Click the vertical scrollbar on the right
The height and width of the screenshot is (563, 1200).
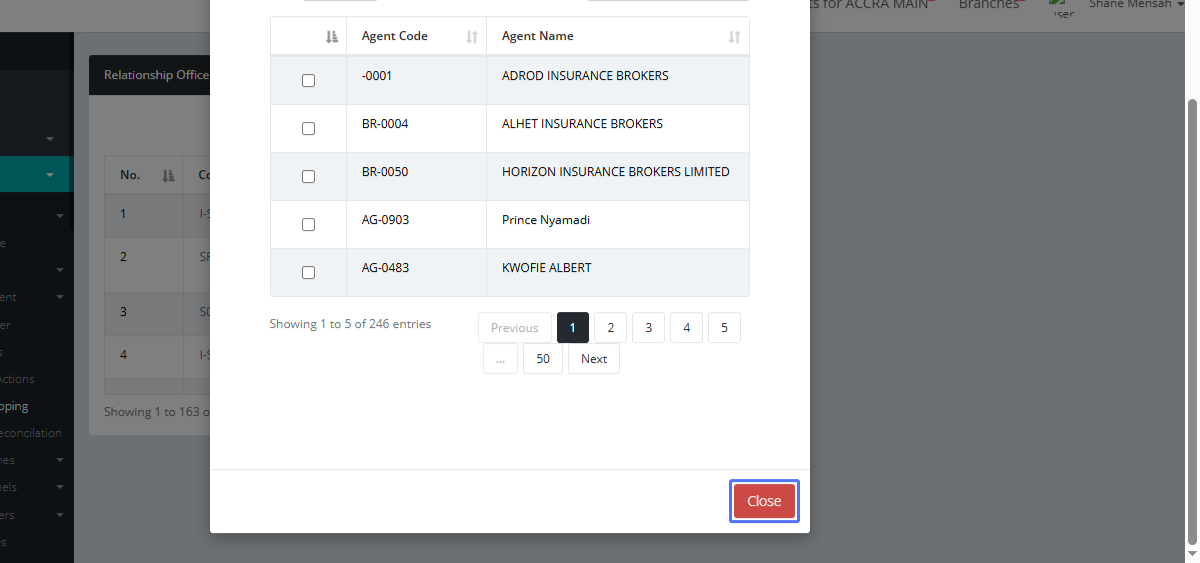[x=1191, y=300]
